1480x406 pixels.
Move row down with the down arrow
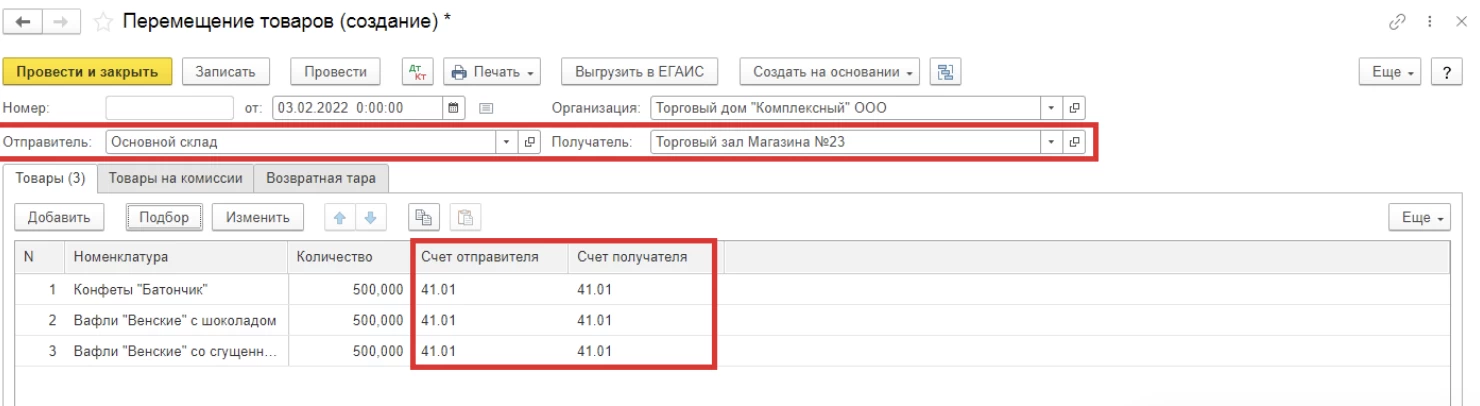pyautogui.click(x=369, y=217)
